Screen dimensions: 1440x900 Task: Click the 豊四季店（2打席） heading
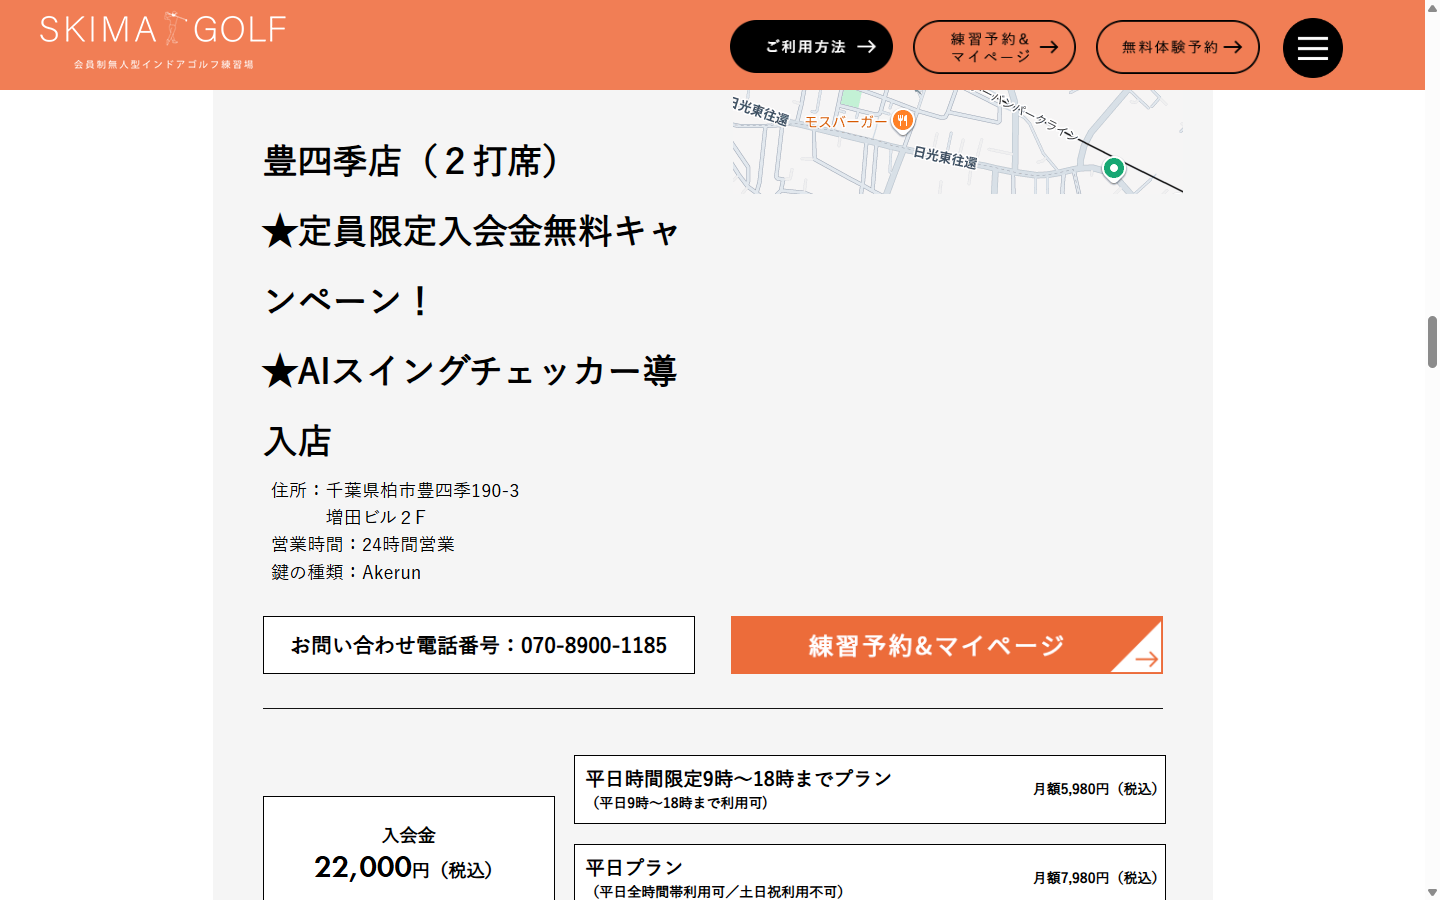pyautogui.click(x=413, y=161)
